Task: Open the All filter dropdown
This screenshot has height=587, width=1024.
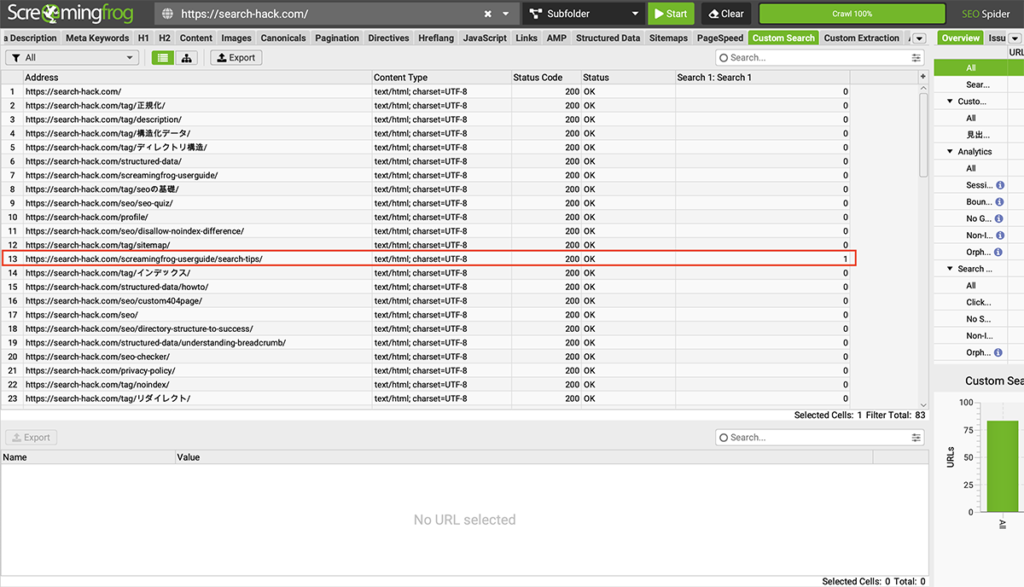Action: coord(72,57)
